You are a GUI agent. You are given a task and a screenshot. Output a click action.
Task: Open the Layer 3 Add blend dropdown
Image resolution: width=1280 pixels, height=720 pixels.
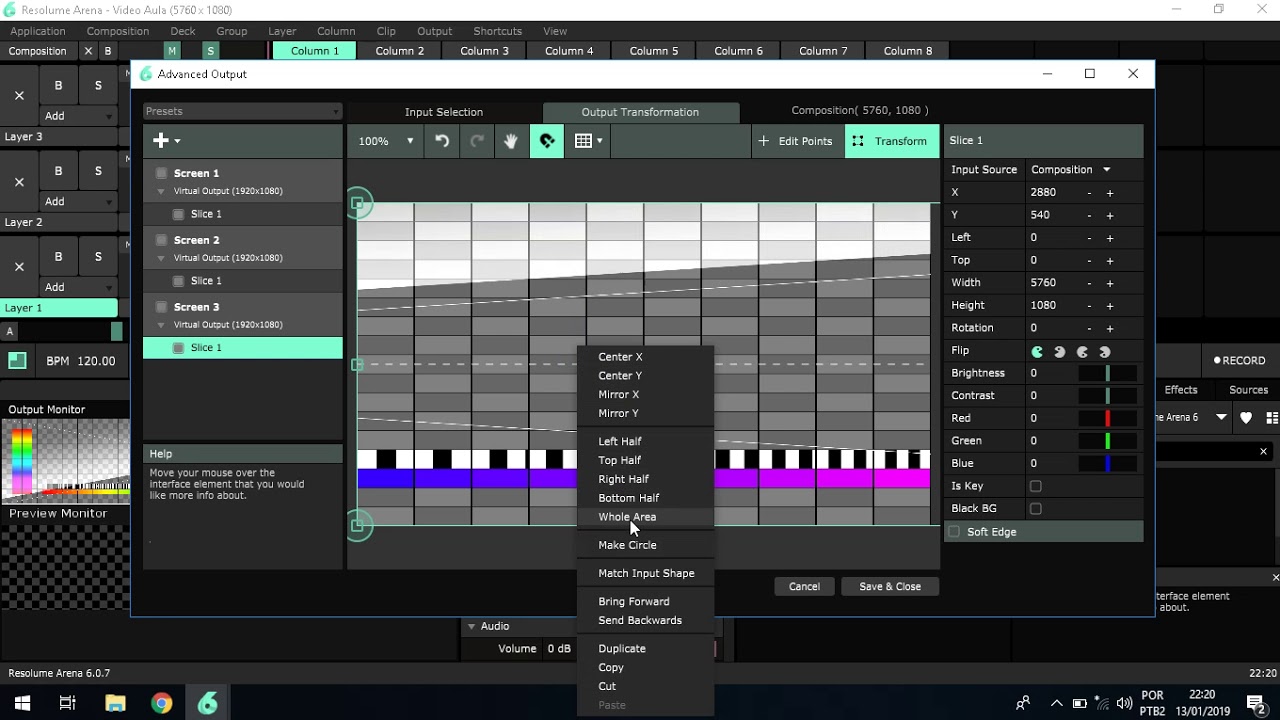coord(77,116)
